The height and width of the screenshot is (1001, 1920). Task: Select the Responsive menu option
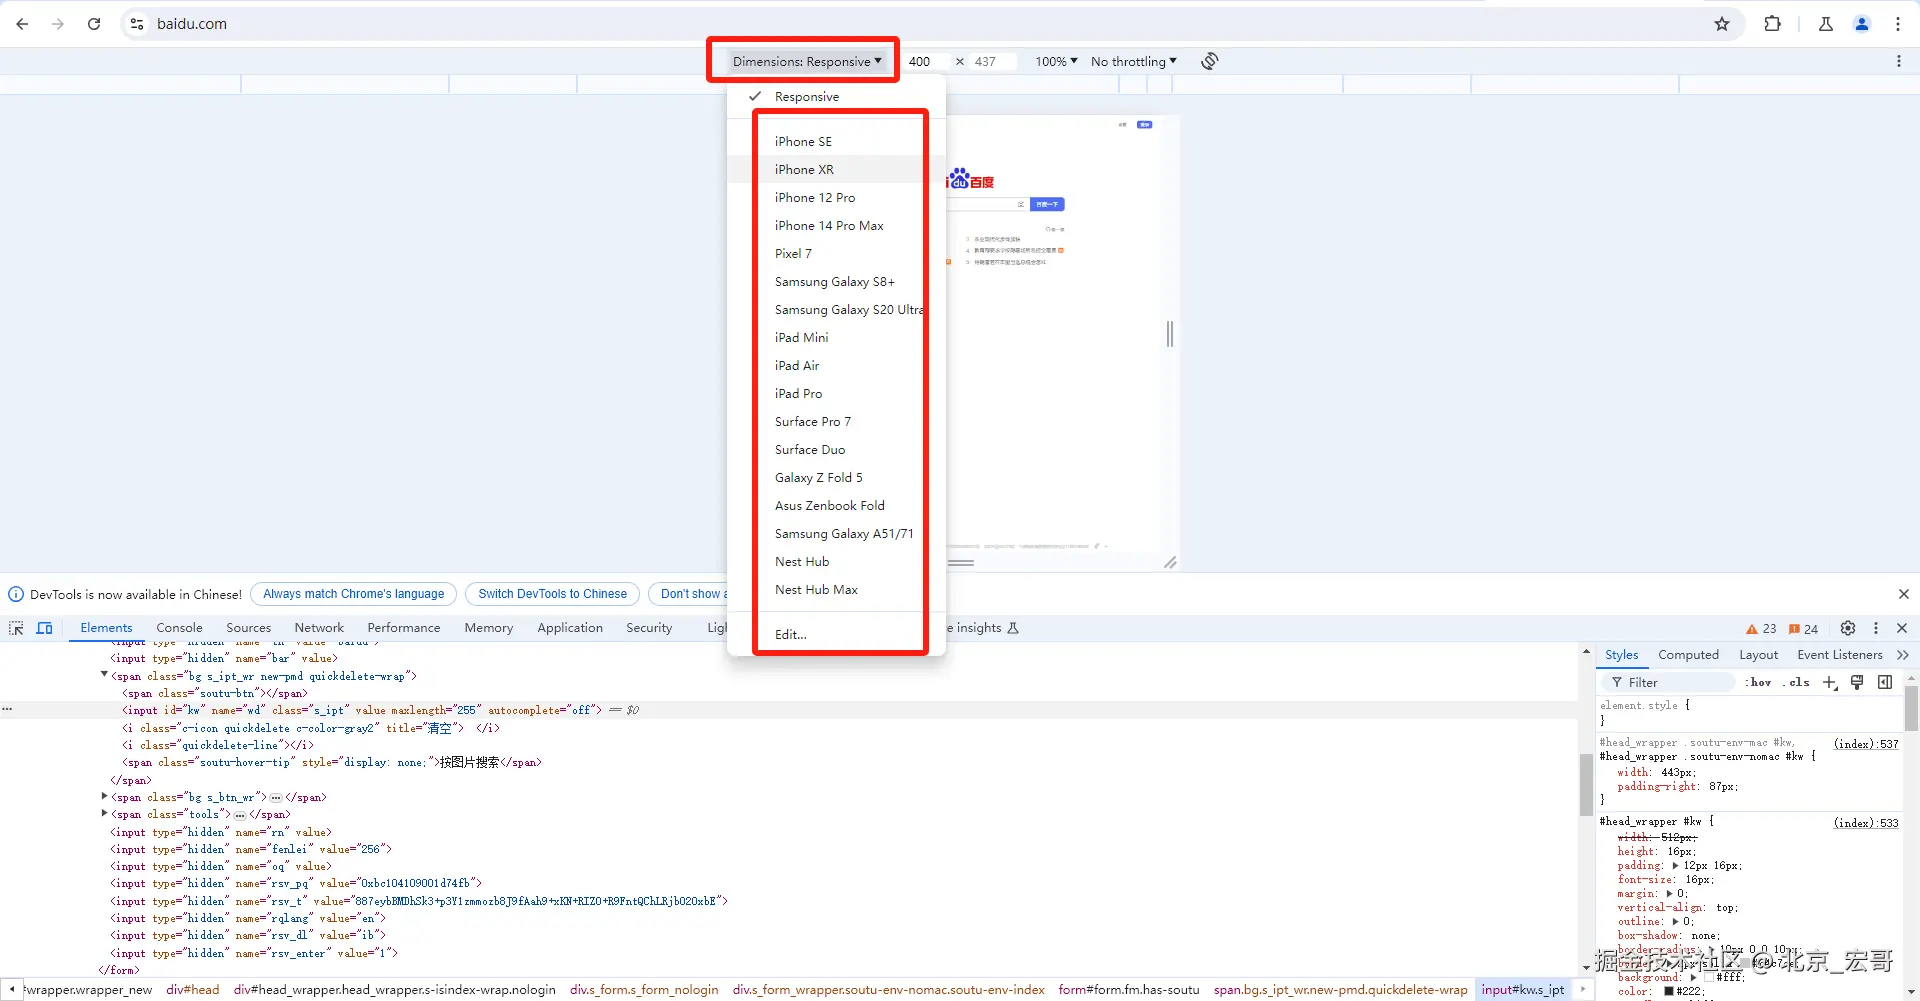(x=836, y=97)
